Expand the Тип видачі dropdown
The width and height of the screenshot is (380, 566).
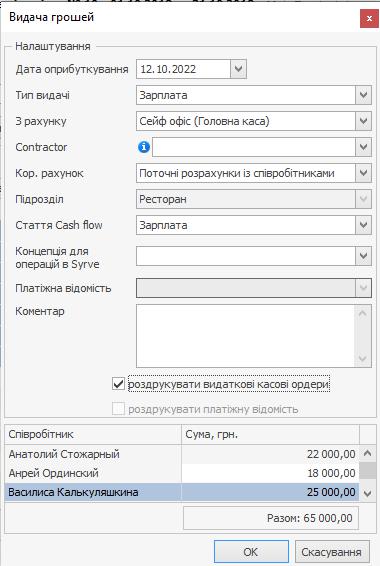363,95
